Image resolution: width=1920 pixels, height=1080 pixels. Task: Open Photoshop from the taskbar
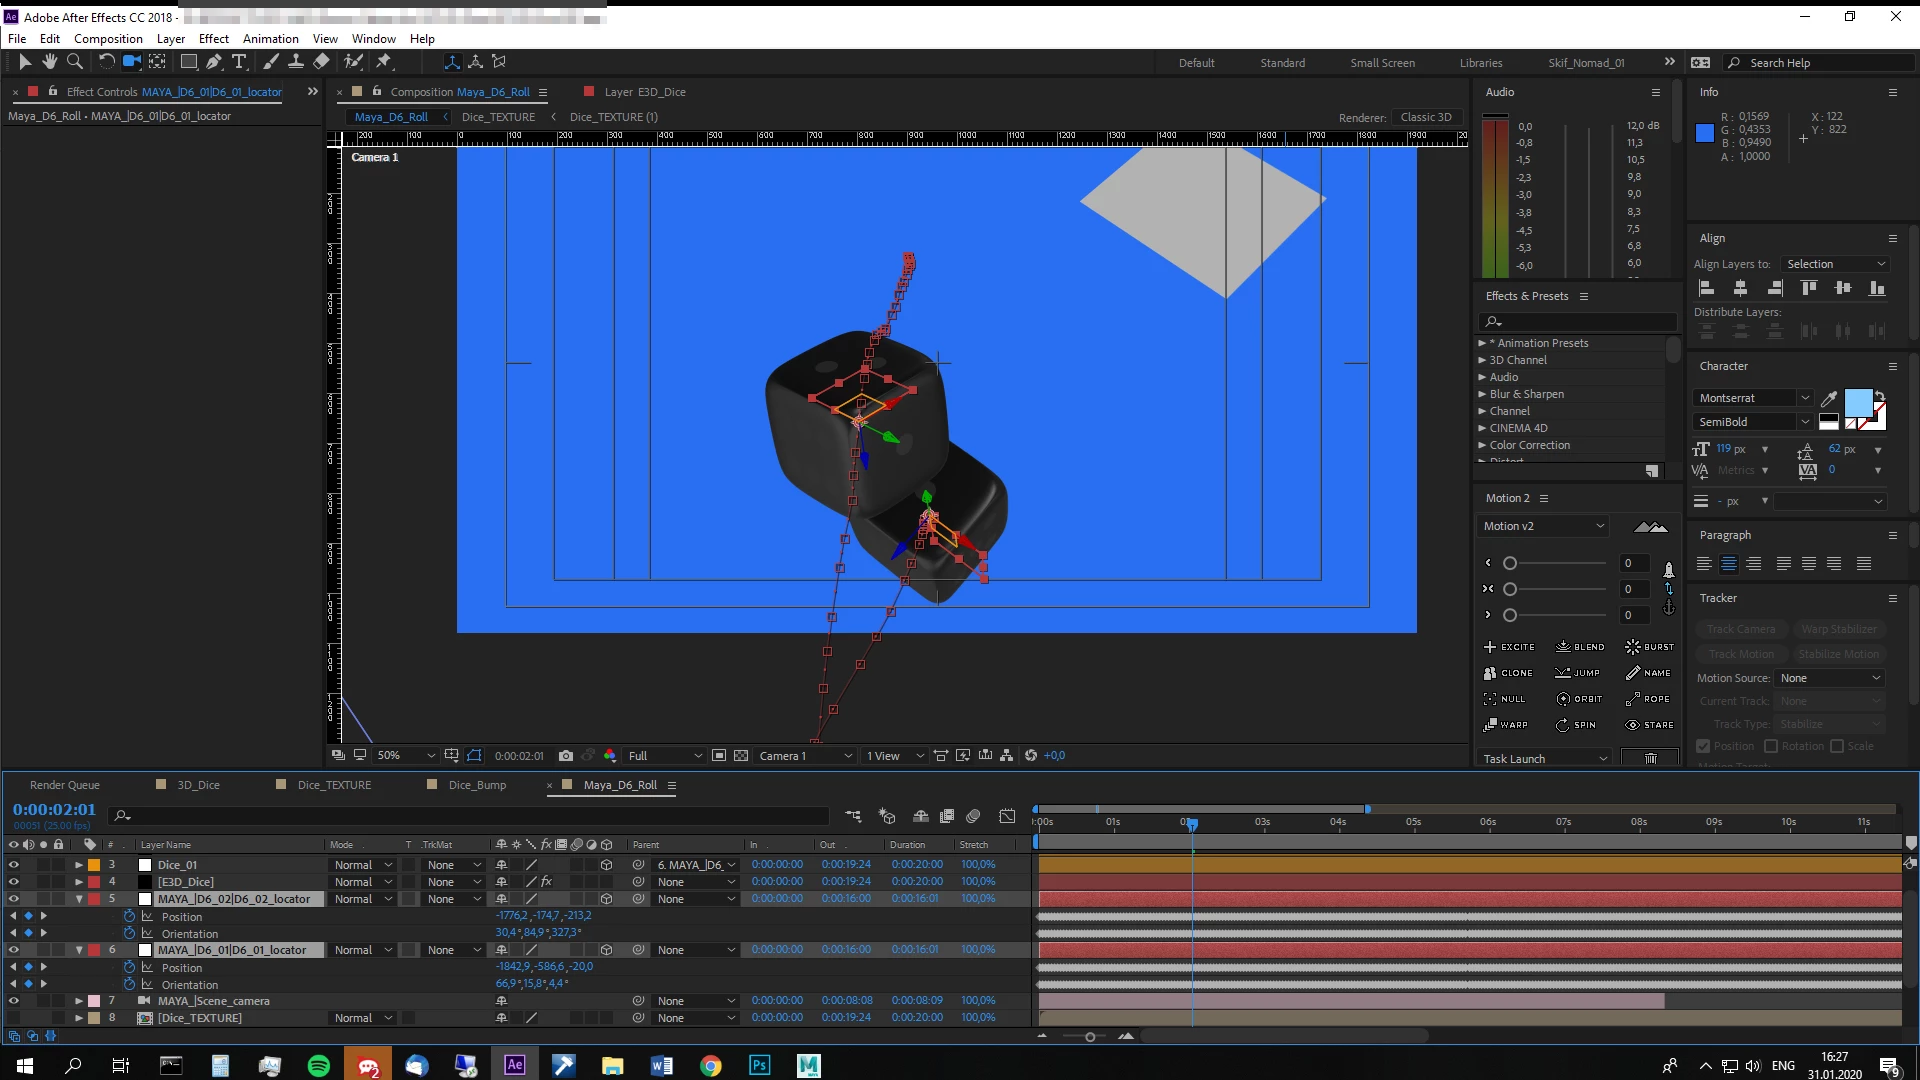[759, 1065]
